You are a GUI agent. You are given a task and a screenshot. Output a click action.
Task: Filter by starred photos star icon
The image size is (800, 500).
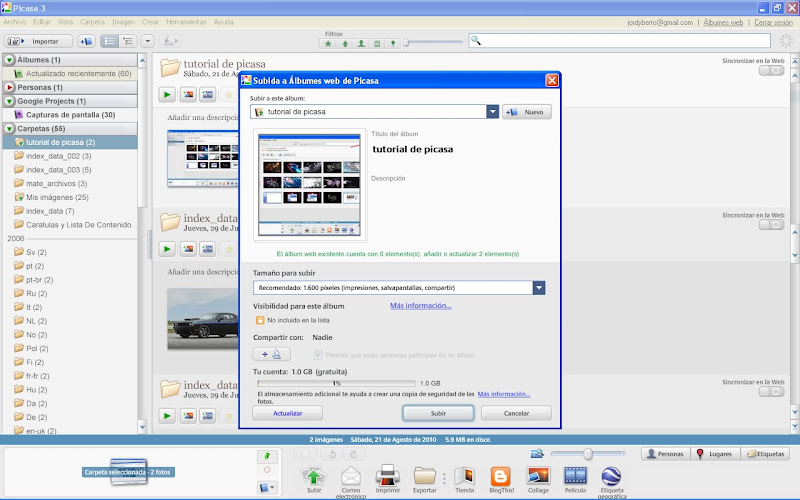(x=328, y=44)
